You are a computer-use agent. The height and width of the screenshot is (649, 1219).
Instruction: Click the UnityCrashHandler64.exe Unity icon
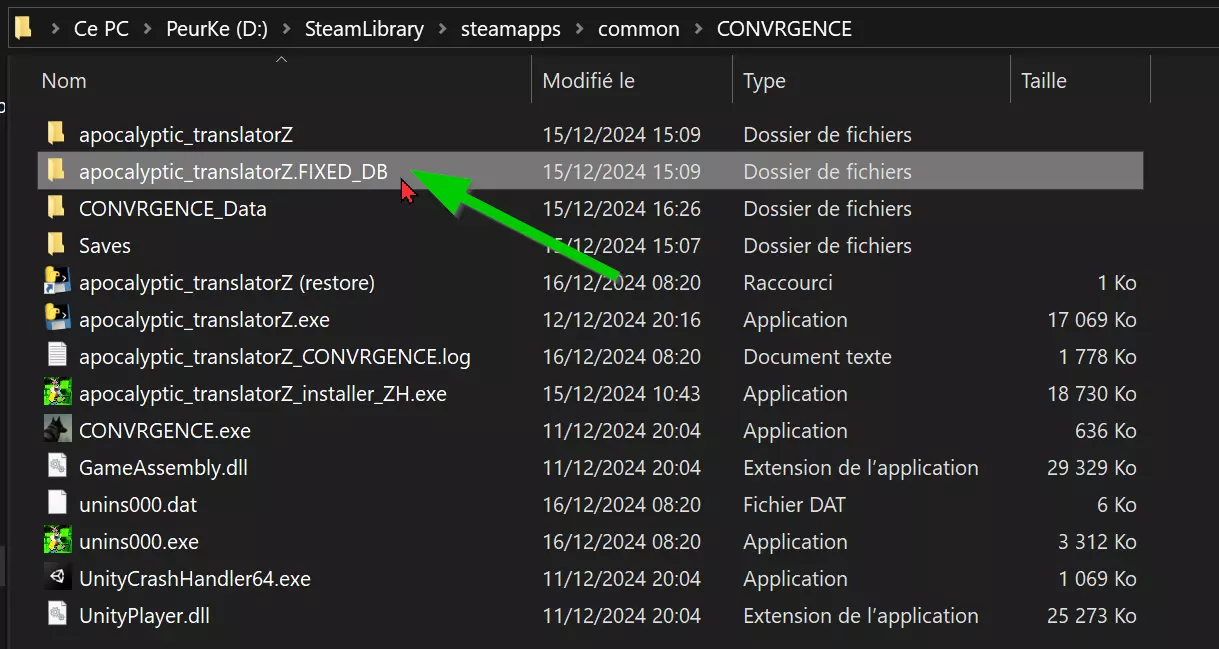pyautogui.click(x=57, y=578)
